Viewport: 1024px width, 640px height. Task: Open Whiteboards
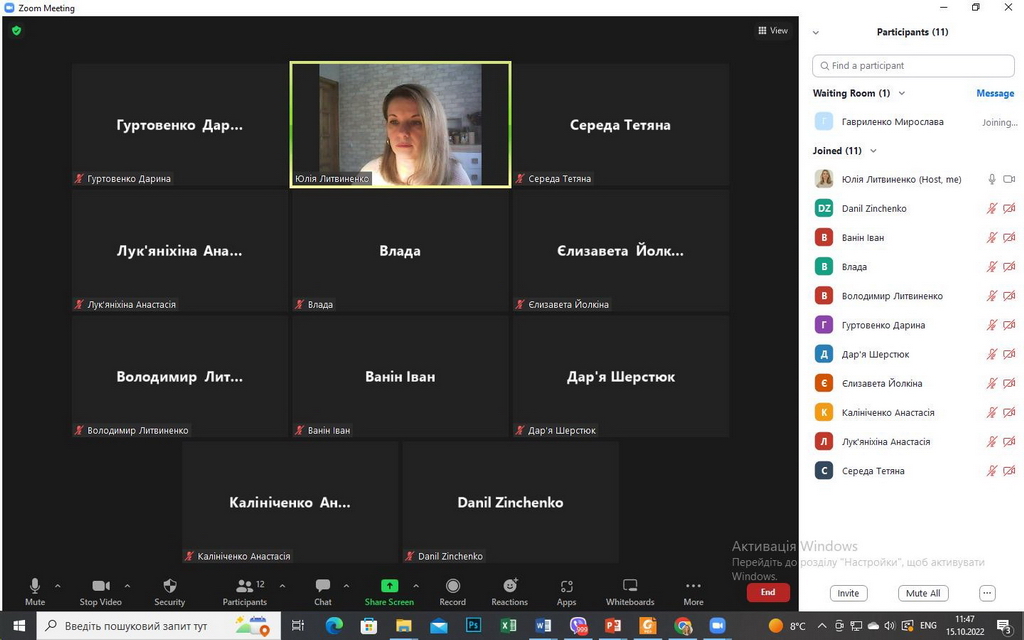pyautogui.click(x=630, y=587)
